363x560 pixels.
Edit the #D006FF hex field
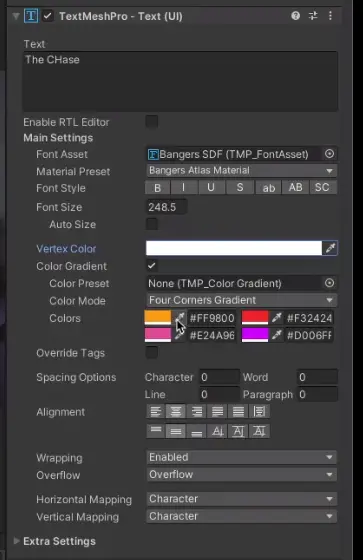[309, 335]
